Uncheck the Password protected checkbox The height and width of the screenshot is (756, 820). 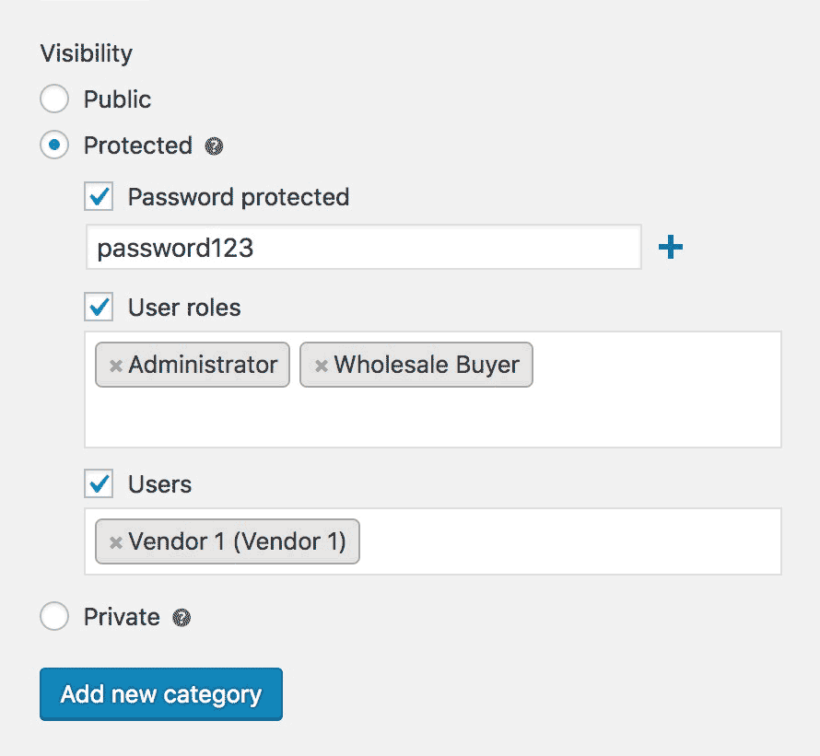(x=99, y=197)
